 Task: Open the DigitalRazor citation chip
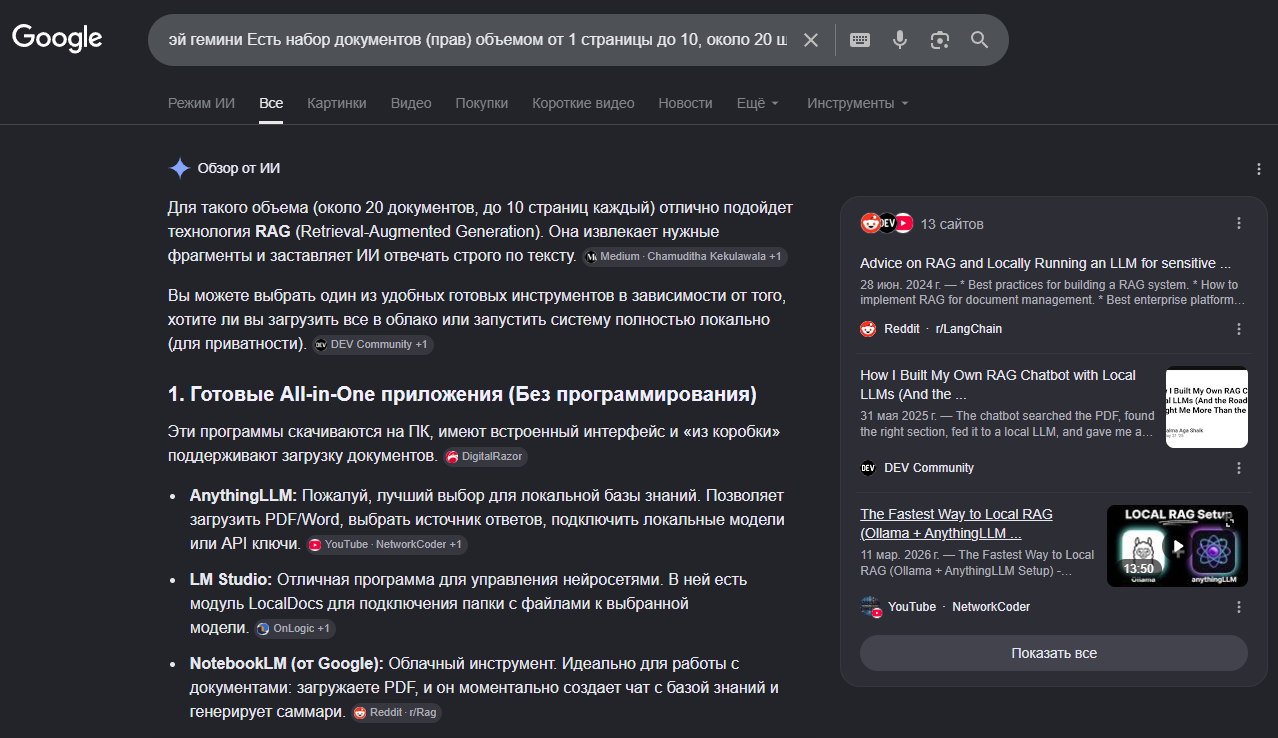pos(485,456)
